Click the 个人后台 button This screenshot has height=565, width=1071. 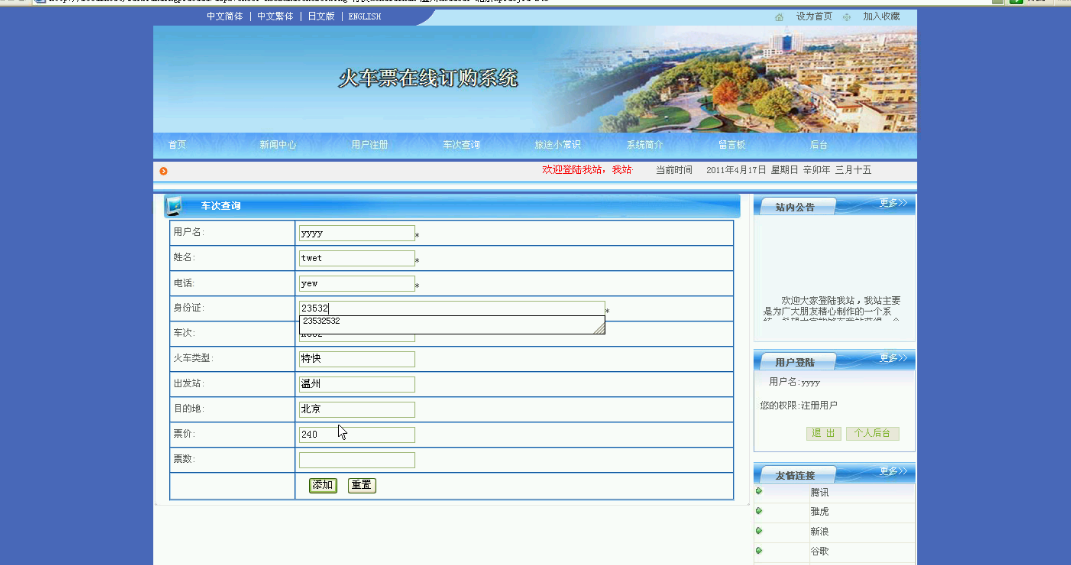click(872, 433)
